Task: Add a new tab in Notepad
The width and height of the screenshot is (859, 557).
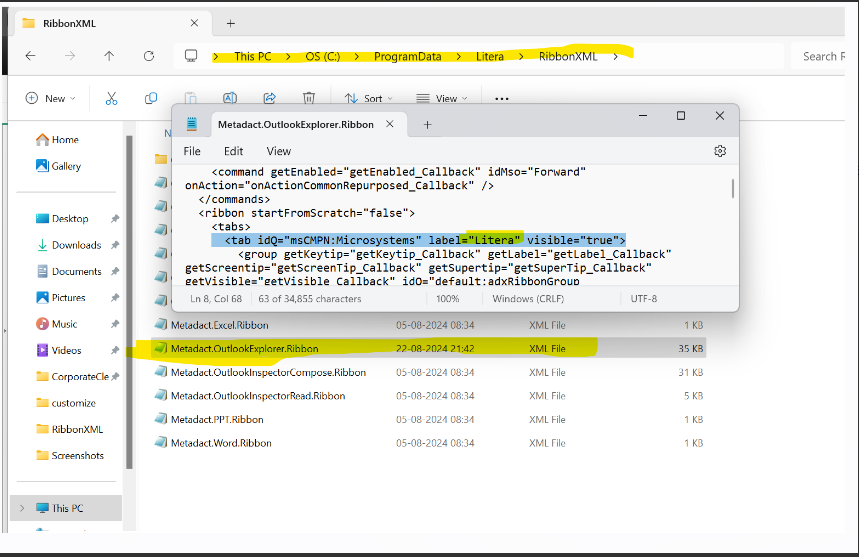Action: tap(427, 125)
